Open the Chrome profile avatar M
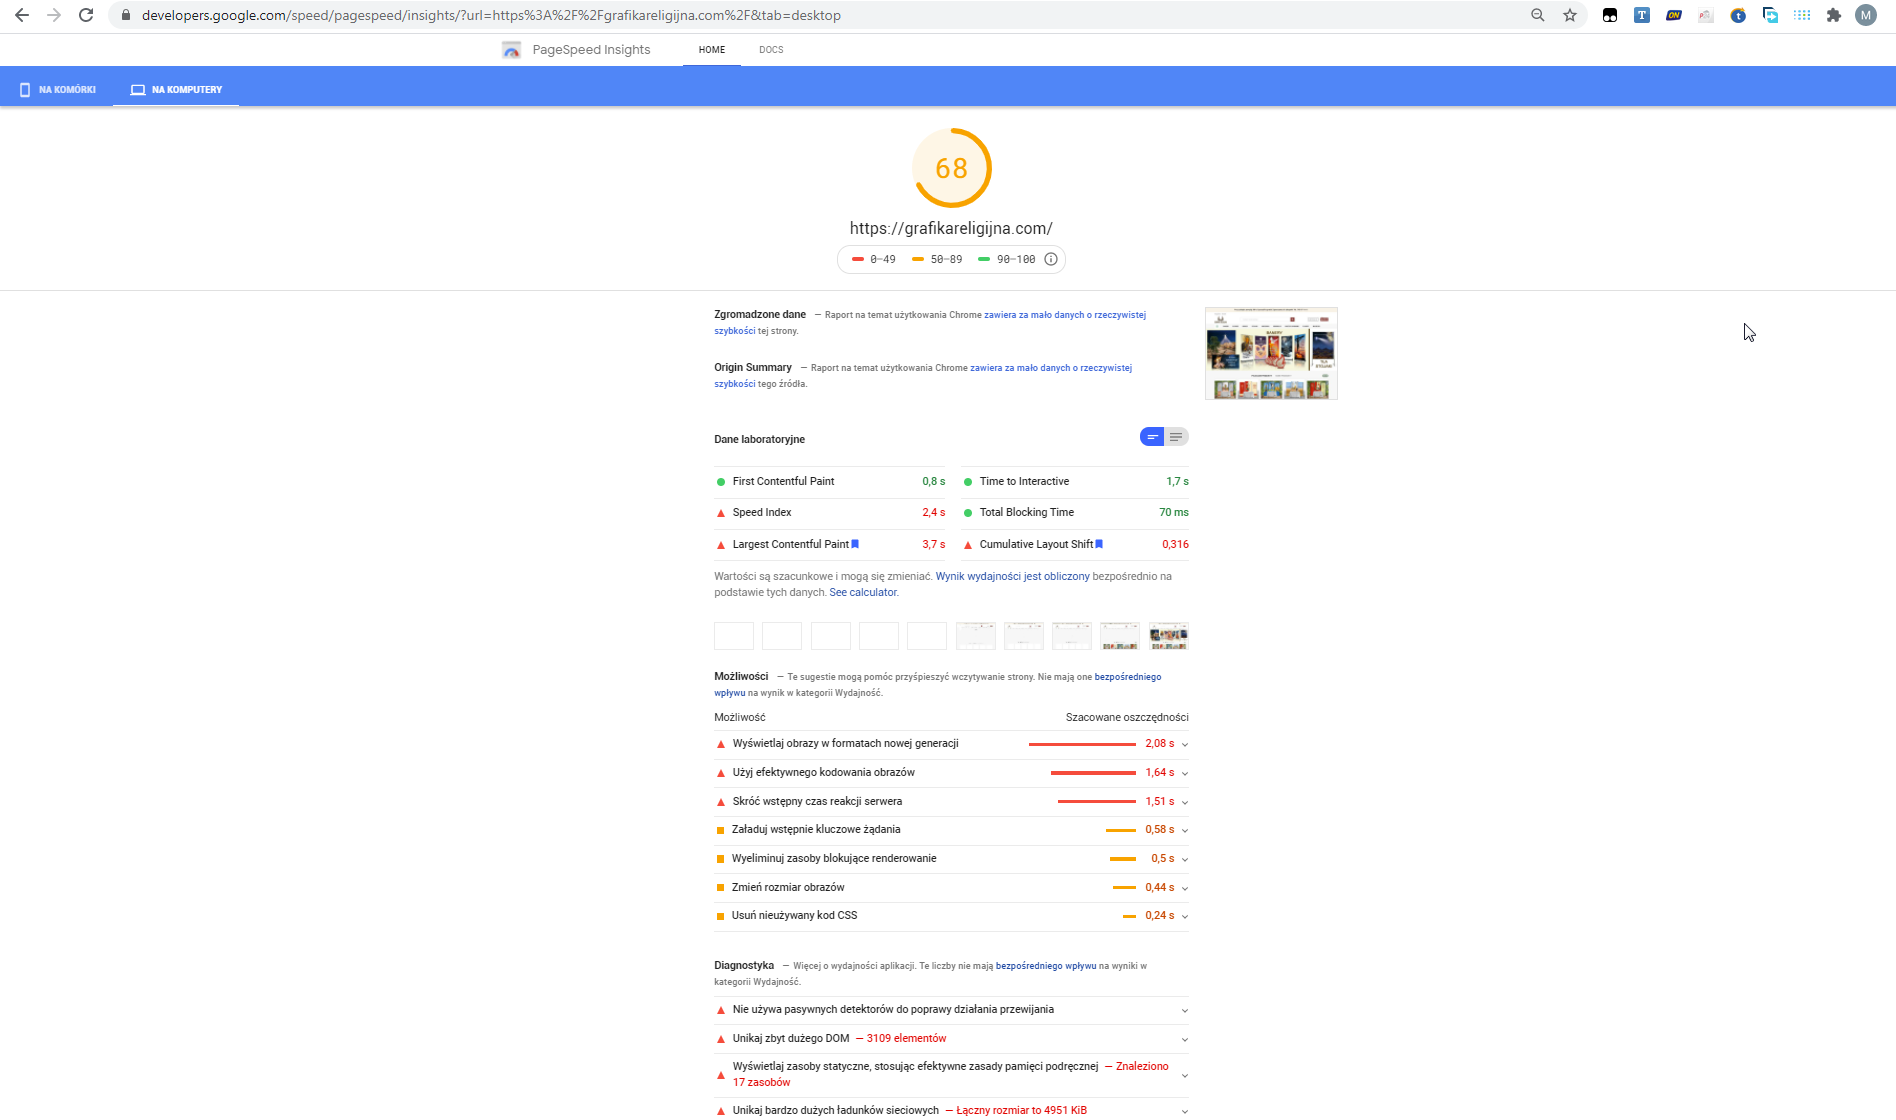1896x1120 pixels. tap(1866, 15)
